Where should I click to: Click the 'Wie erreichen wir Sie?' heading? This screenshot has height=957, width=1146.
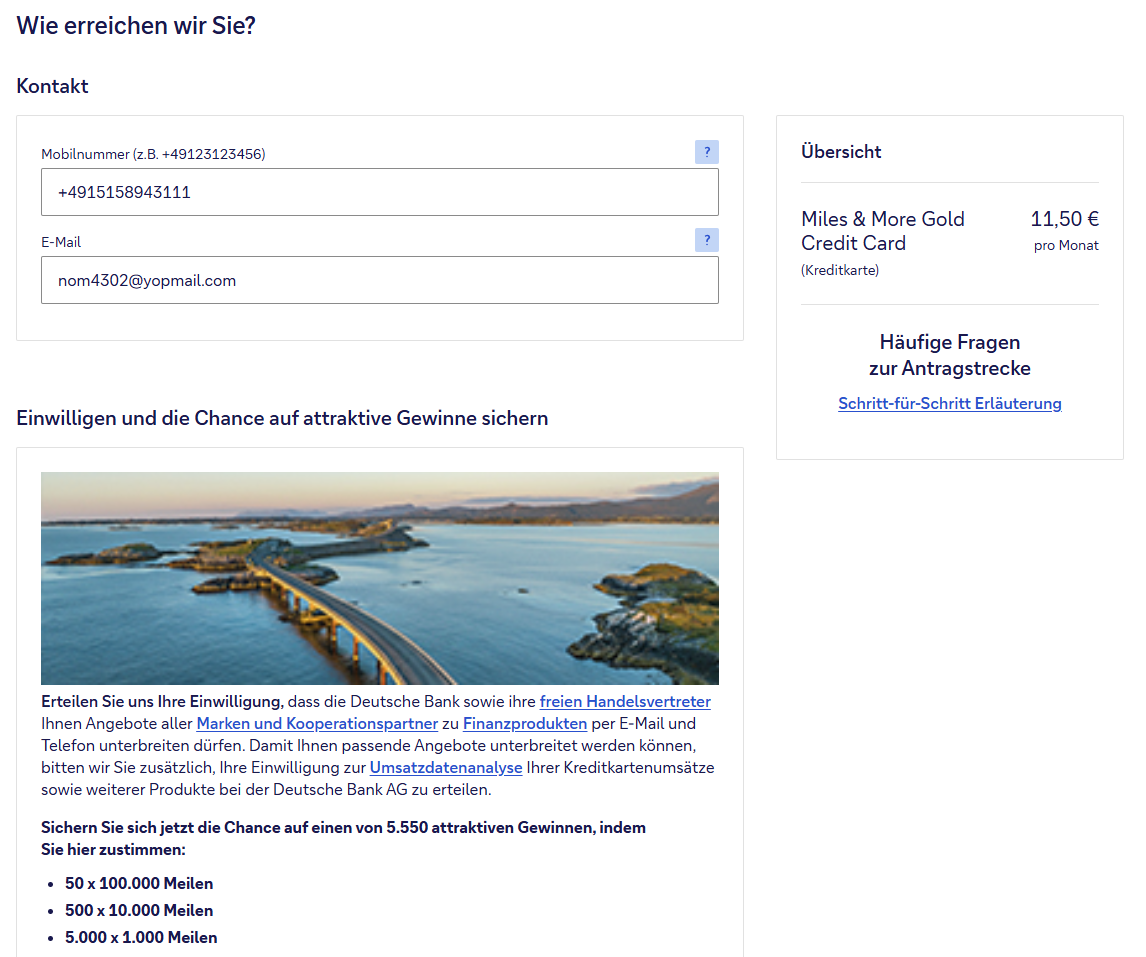[136, 26]
